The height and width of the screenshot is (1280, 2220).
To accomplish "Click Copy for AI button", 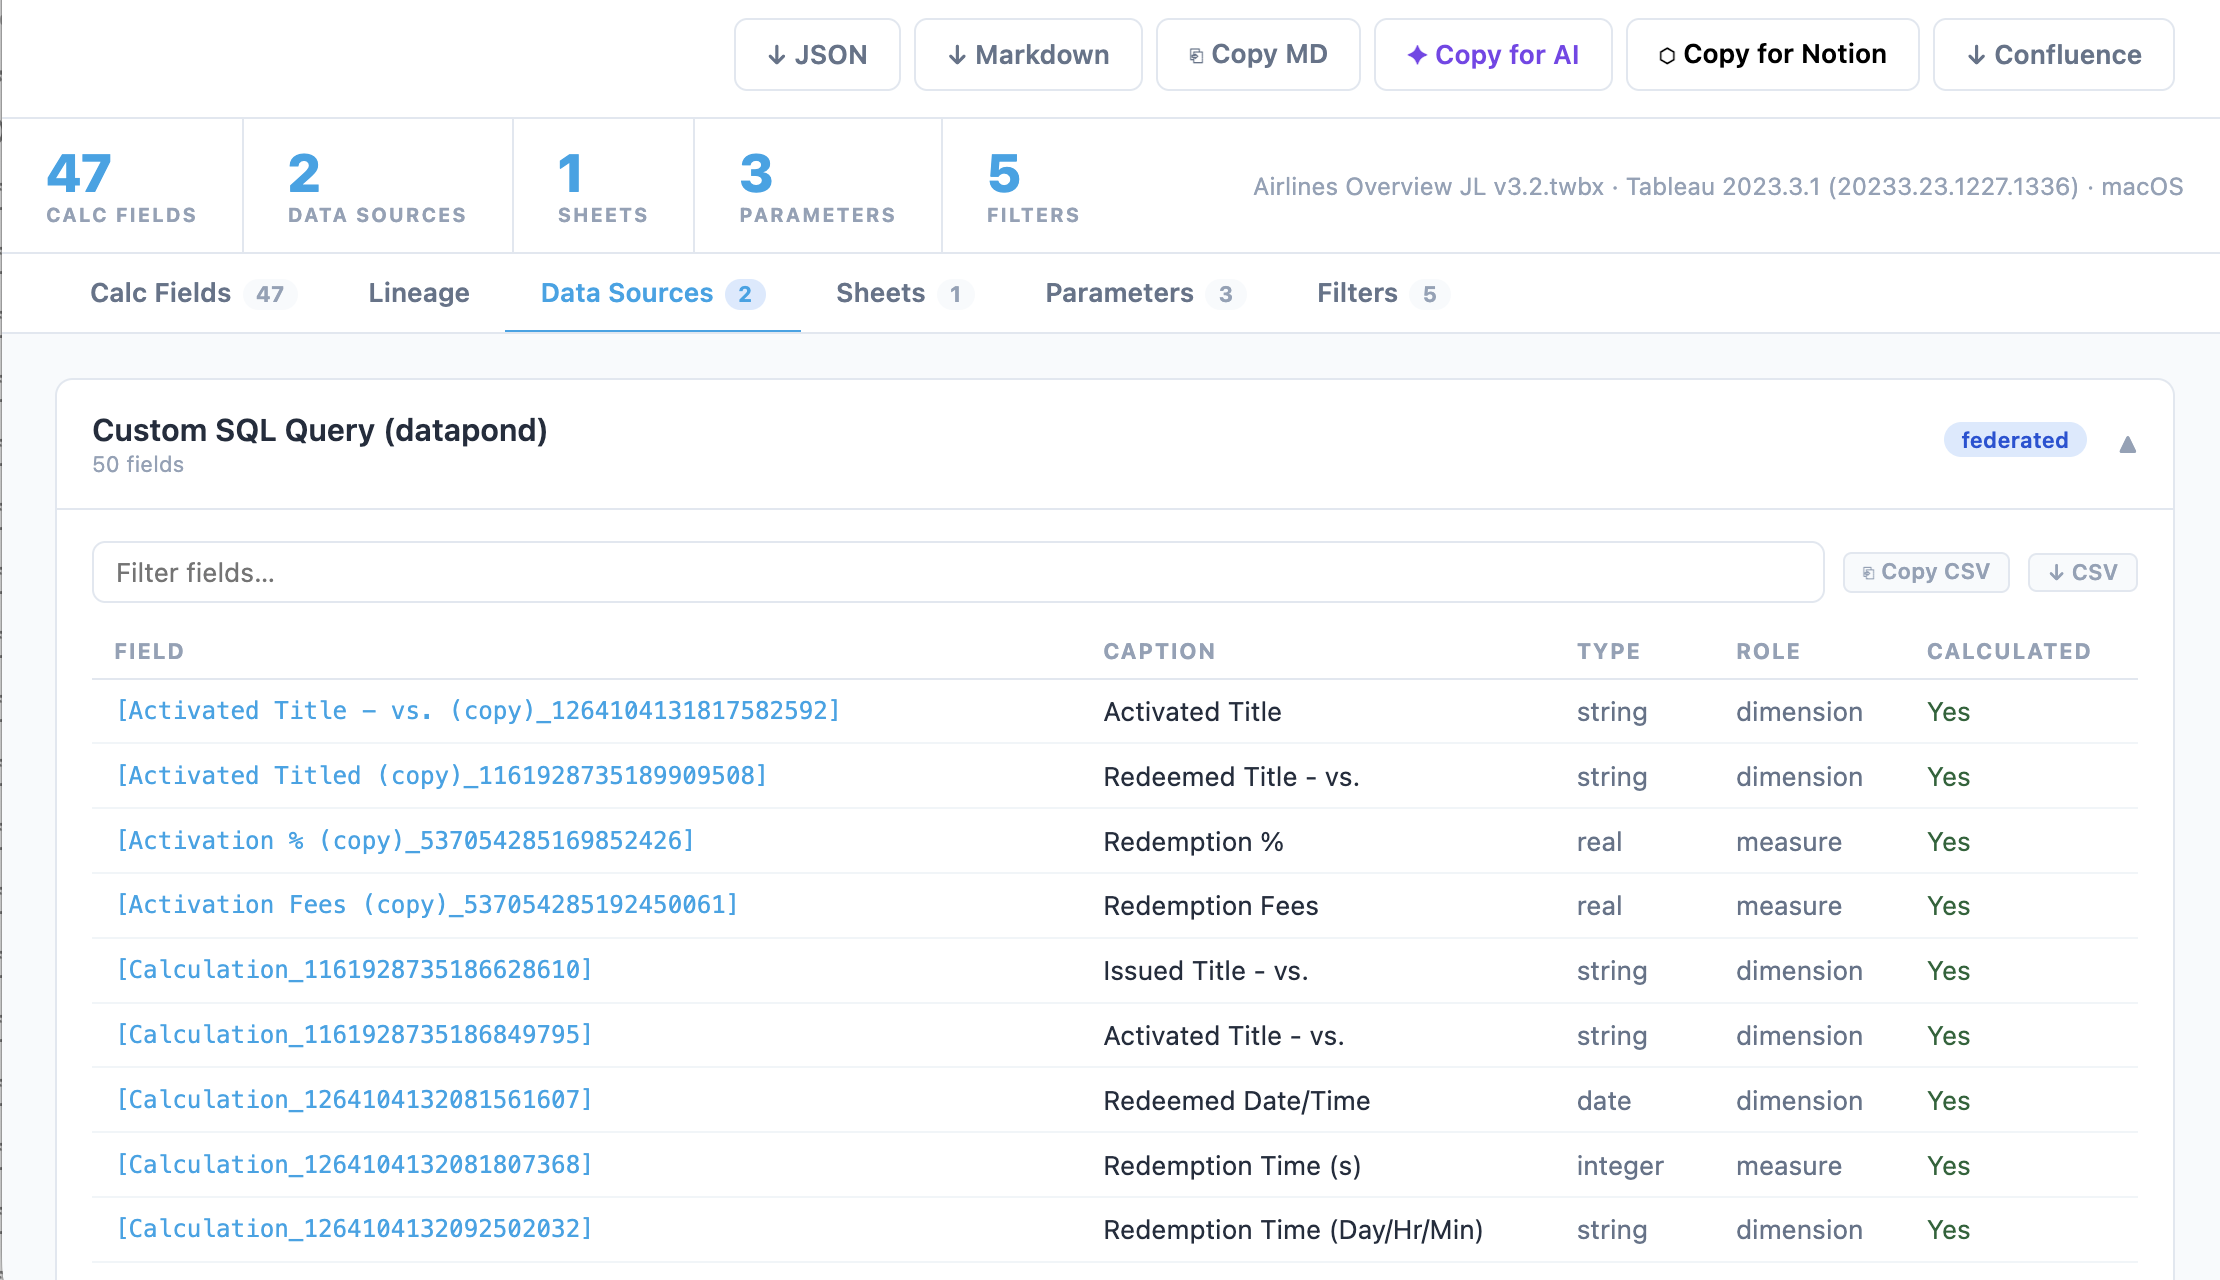I will pos(1493,55).
